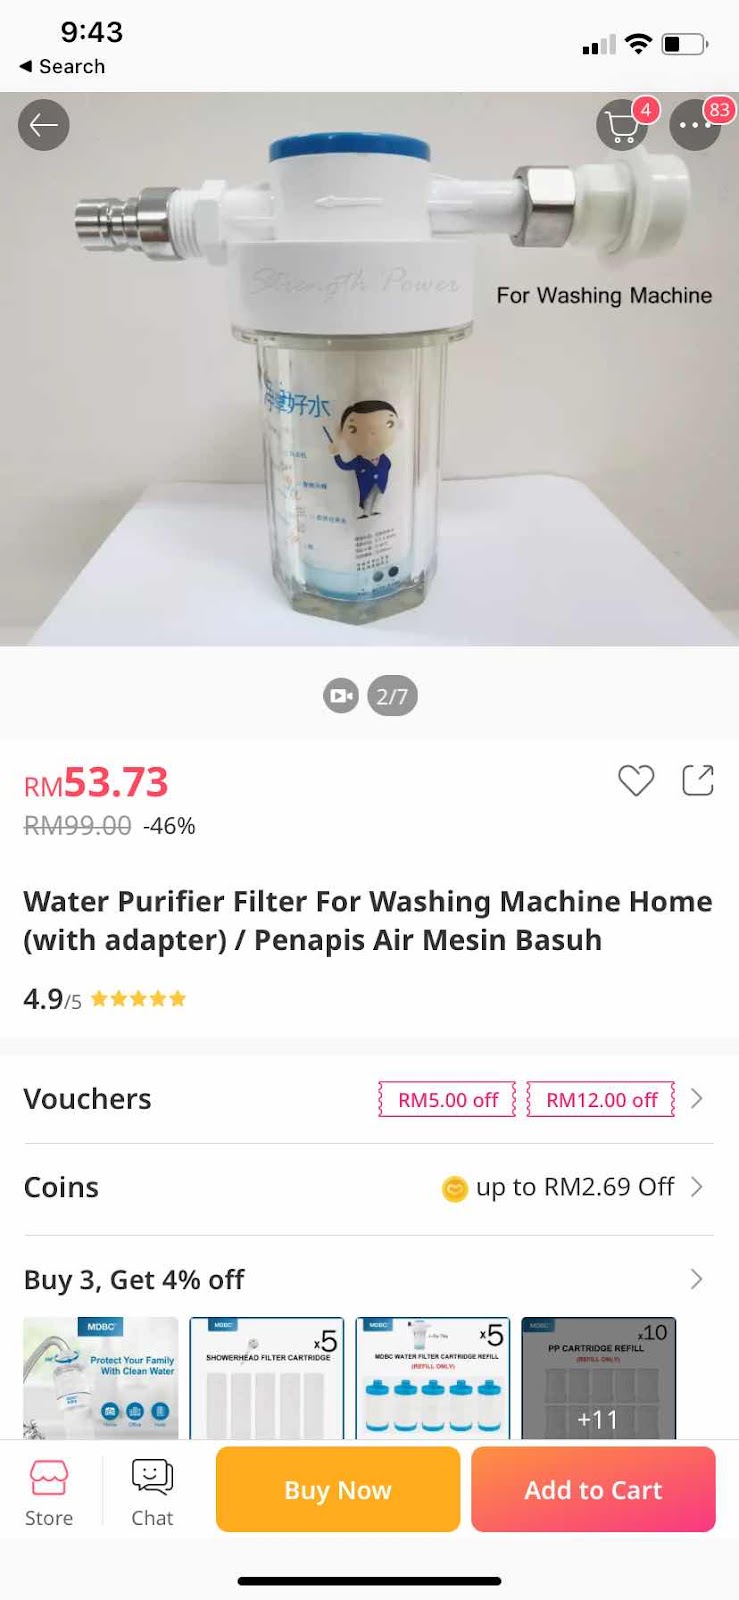Open Showerhead Filter Cartridge thumbnail
This screenshot has width=739, height=1600.
[267, 1378]
